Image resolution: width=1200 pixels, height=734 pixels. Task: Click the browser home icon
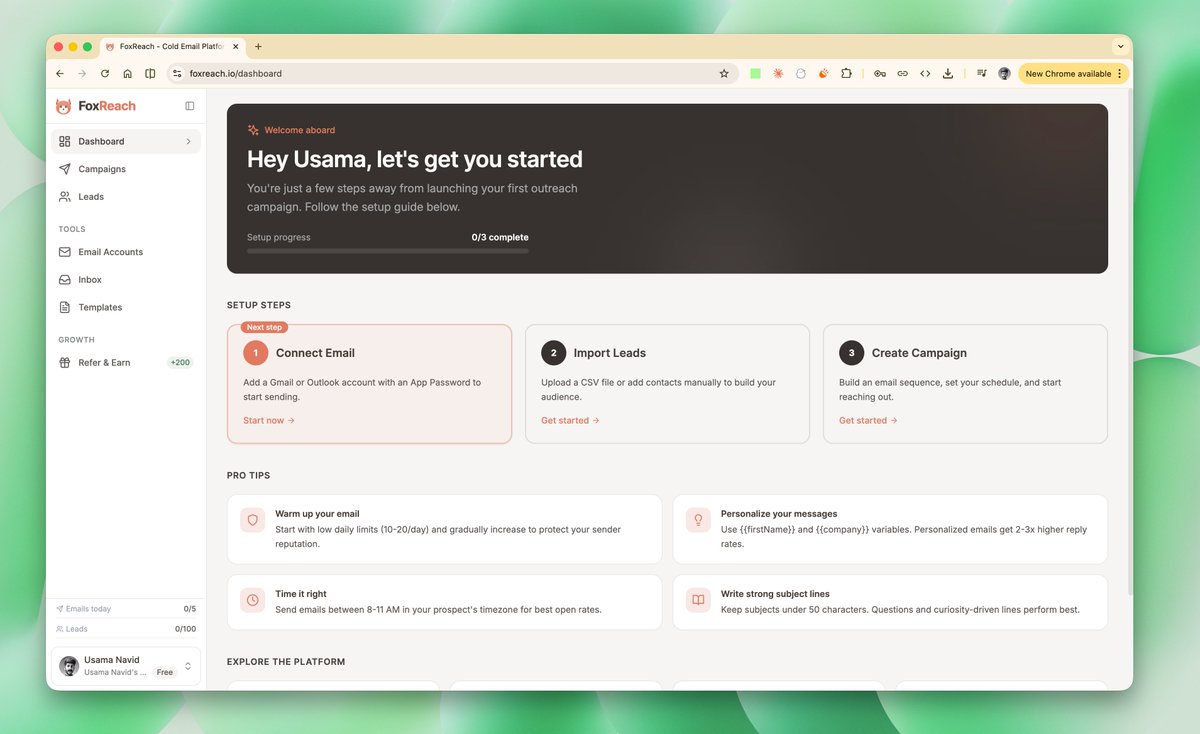click(x=127, y=74)
